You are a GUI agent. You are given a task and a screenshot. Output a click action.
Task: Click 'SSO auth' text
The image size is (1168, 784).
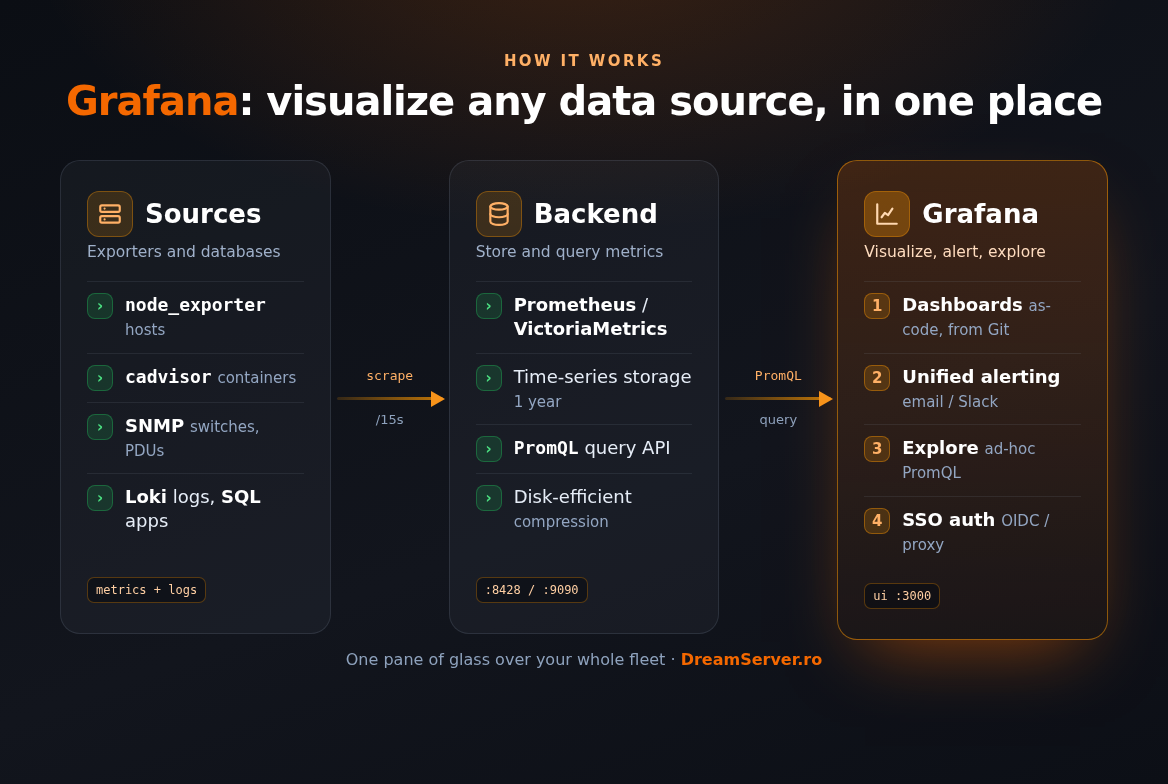pyautogui.click(x=948, y=519)
